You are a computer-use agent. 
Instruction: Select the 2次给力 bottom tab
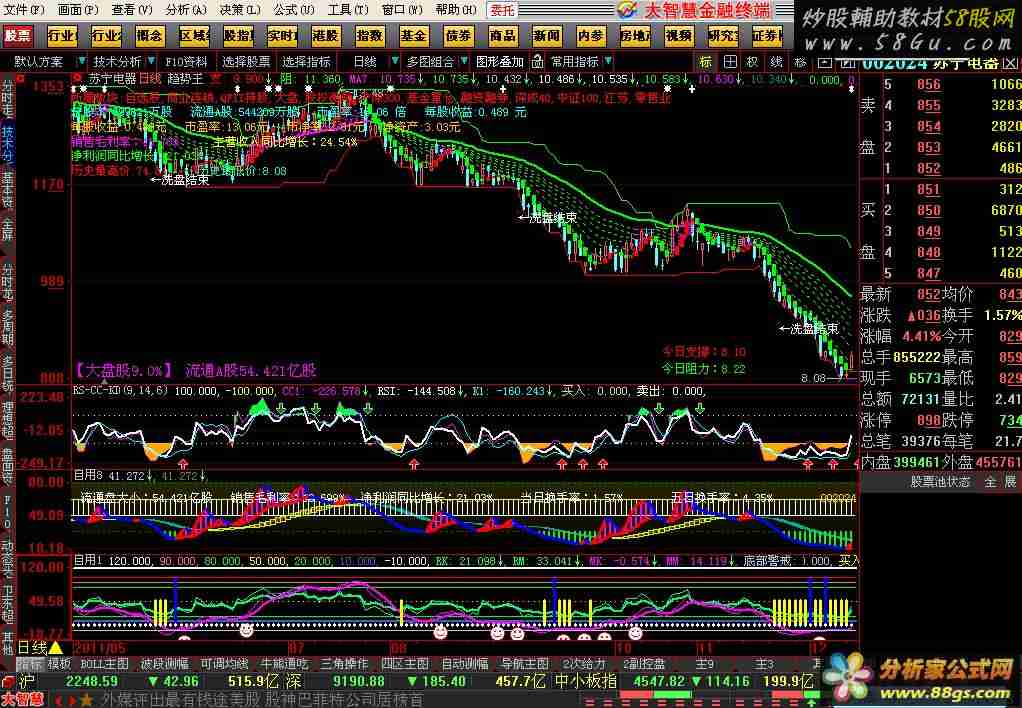pyautogui.click(x=584, y=664)
